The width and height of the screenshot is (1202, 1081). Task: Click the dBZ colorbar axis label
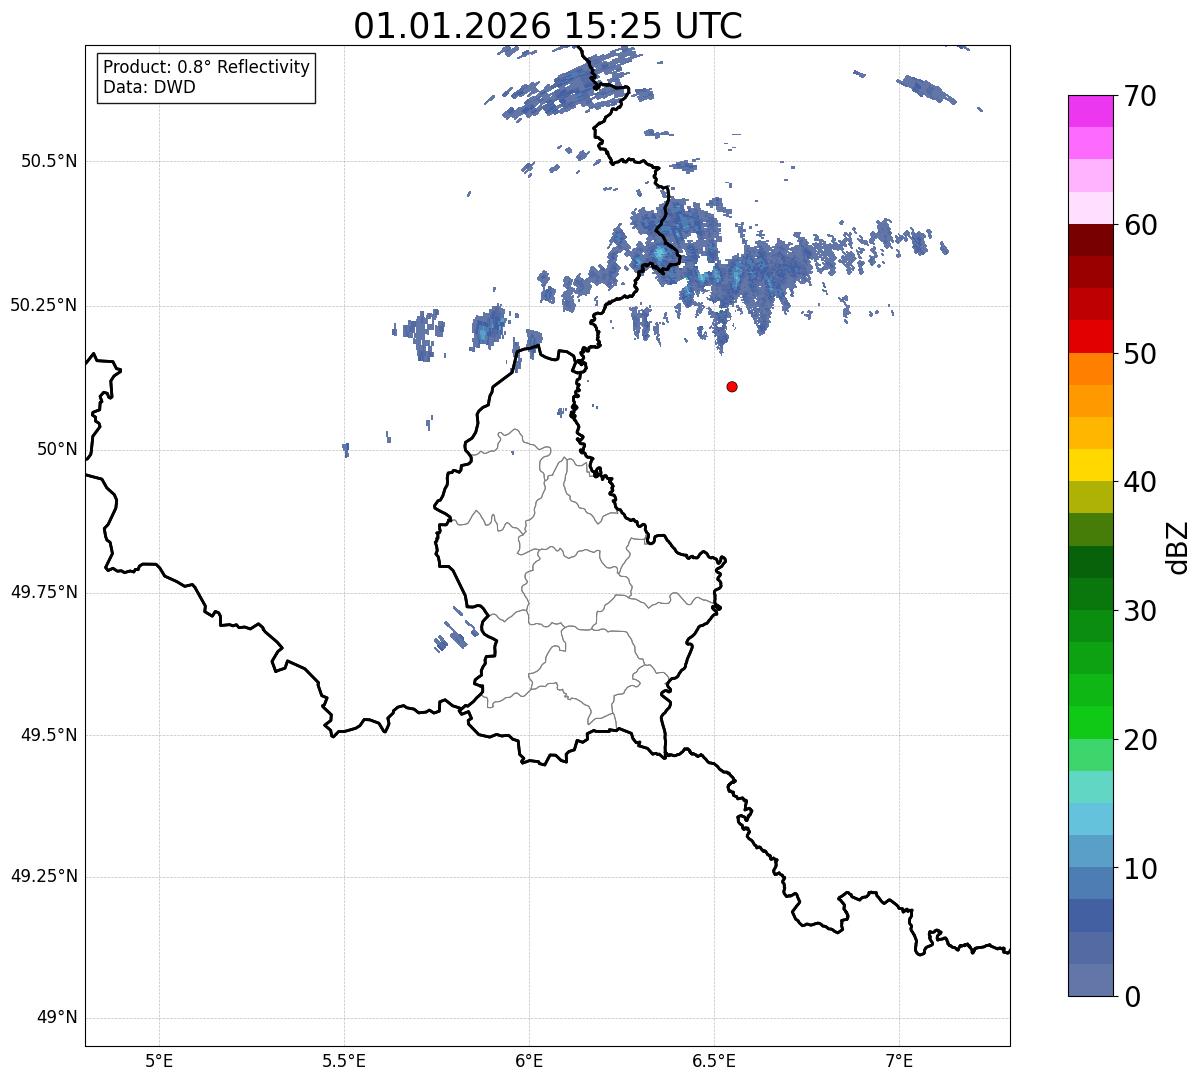tap(1178, 546)
